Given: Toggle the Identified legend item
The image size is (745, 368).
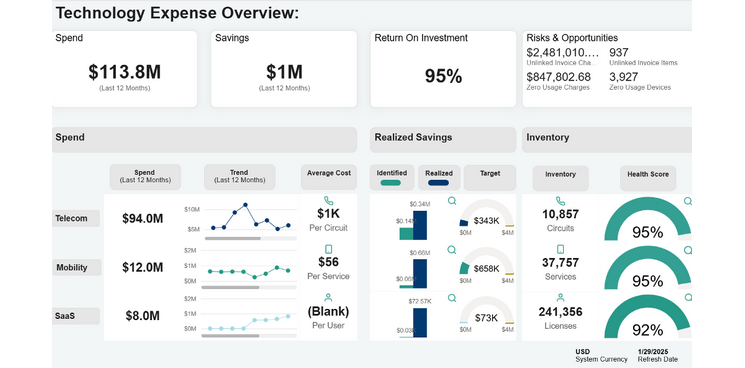Looking at the screenshot, I should click(392, 178).
